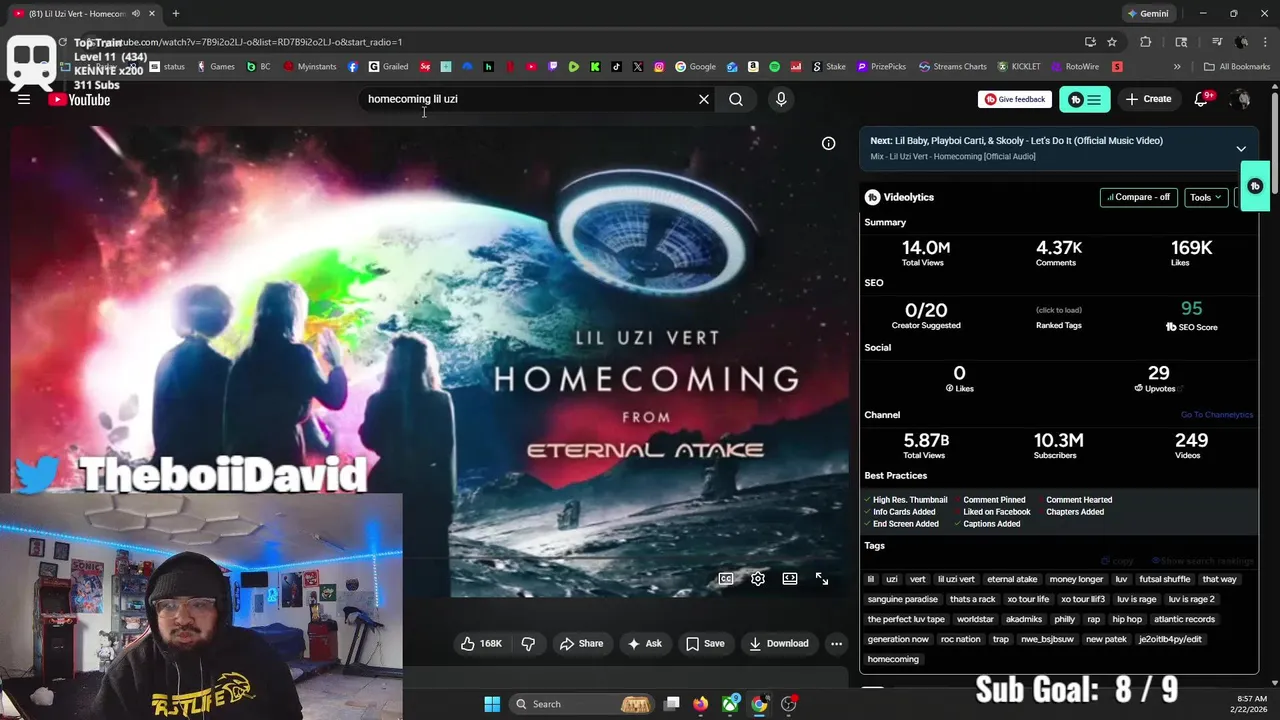Select the 'money longer' tag
Screen dimensions: 1280x720
pos(1076,579)
